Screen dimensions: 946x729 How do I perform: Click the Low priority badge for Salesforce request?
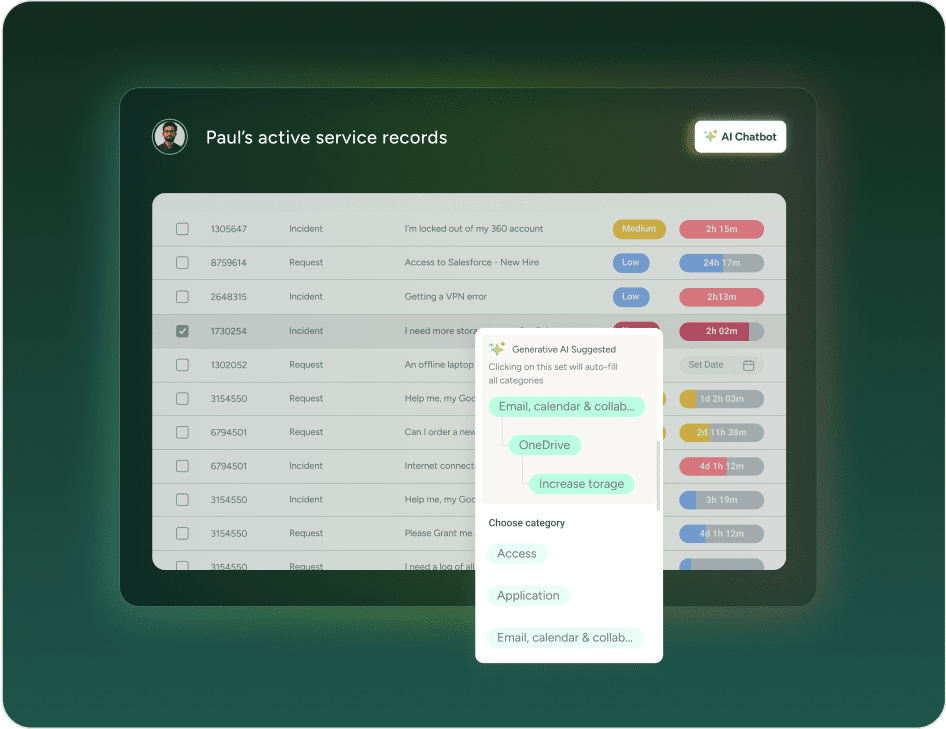(x=630, y=263)
